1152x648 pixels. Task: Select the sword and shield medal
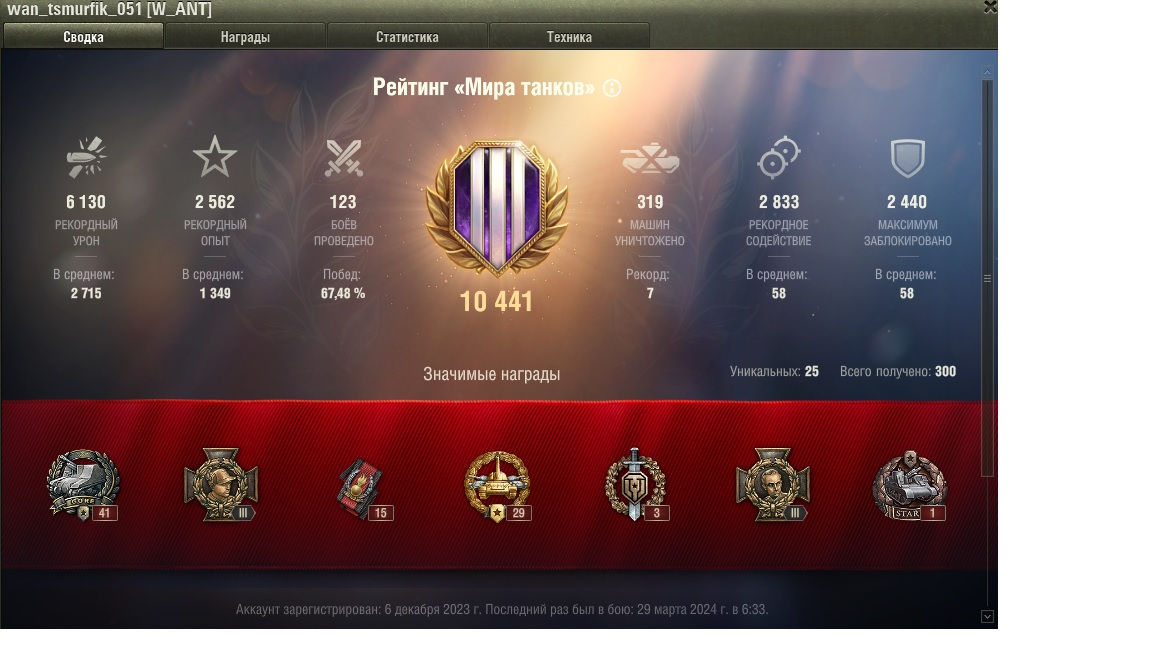click(636, 485)
